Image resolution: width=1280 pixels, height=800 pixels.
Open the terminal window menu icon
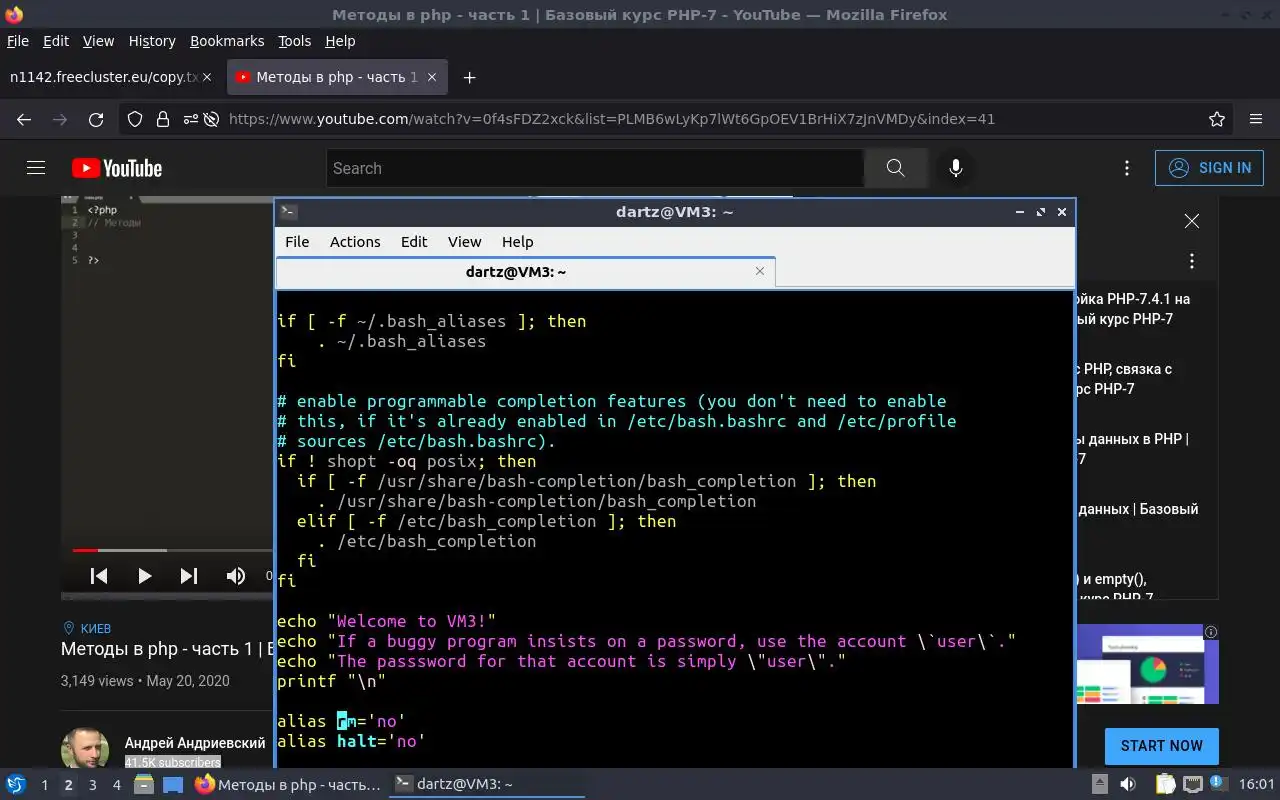tap(288, 212)
